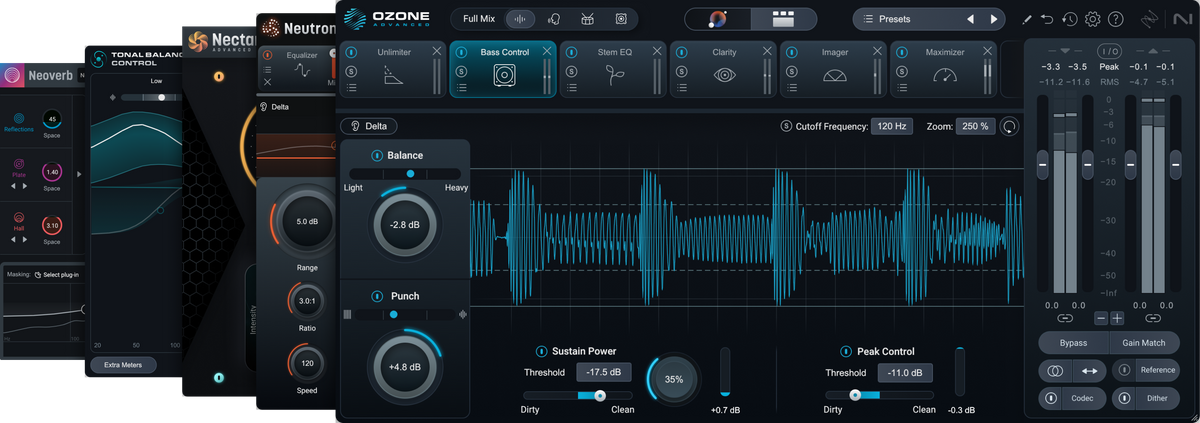The image size is (1200, 423).
Task: Solo the Cutoff Frequency band
Action: 786,126
